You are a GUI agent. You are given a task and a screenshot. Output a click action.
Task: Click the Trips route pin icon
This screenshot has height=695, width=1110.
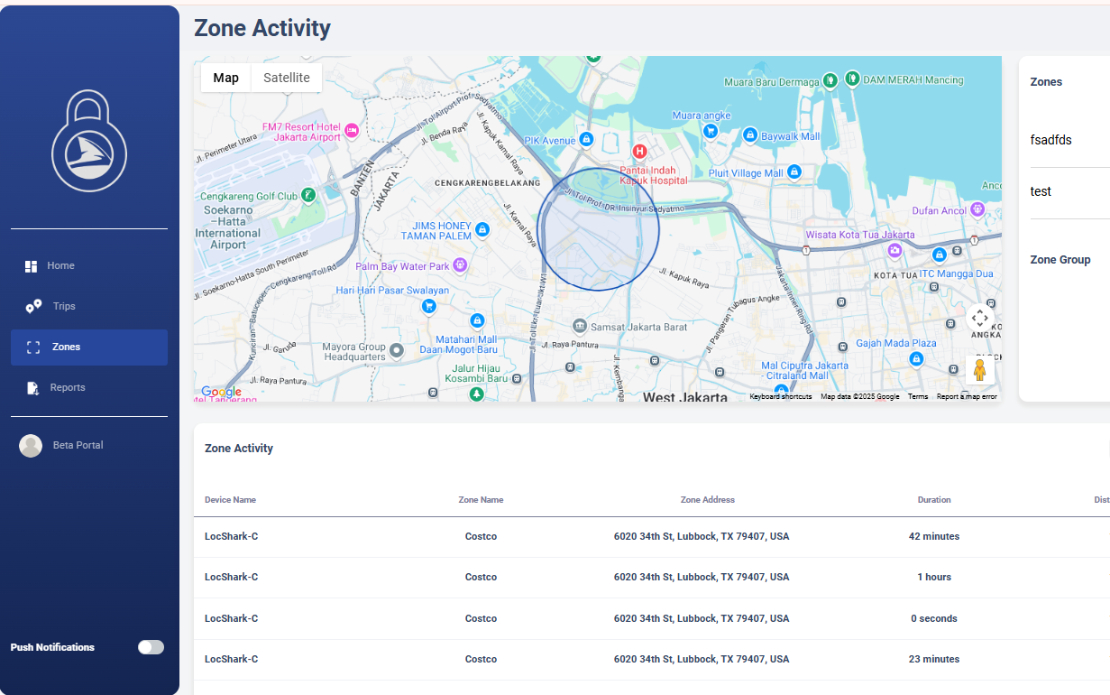(33, 306)
